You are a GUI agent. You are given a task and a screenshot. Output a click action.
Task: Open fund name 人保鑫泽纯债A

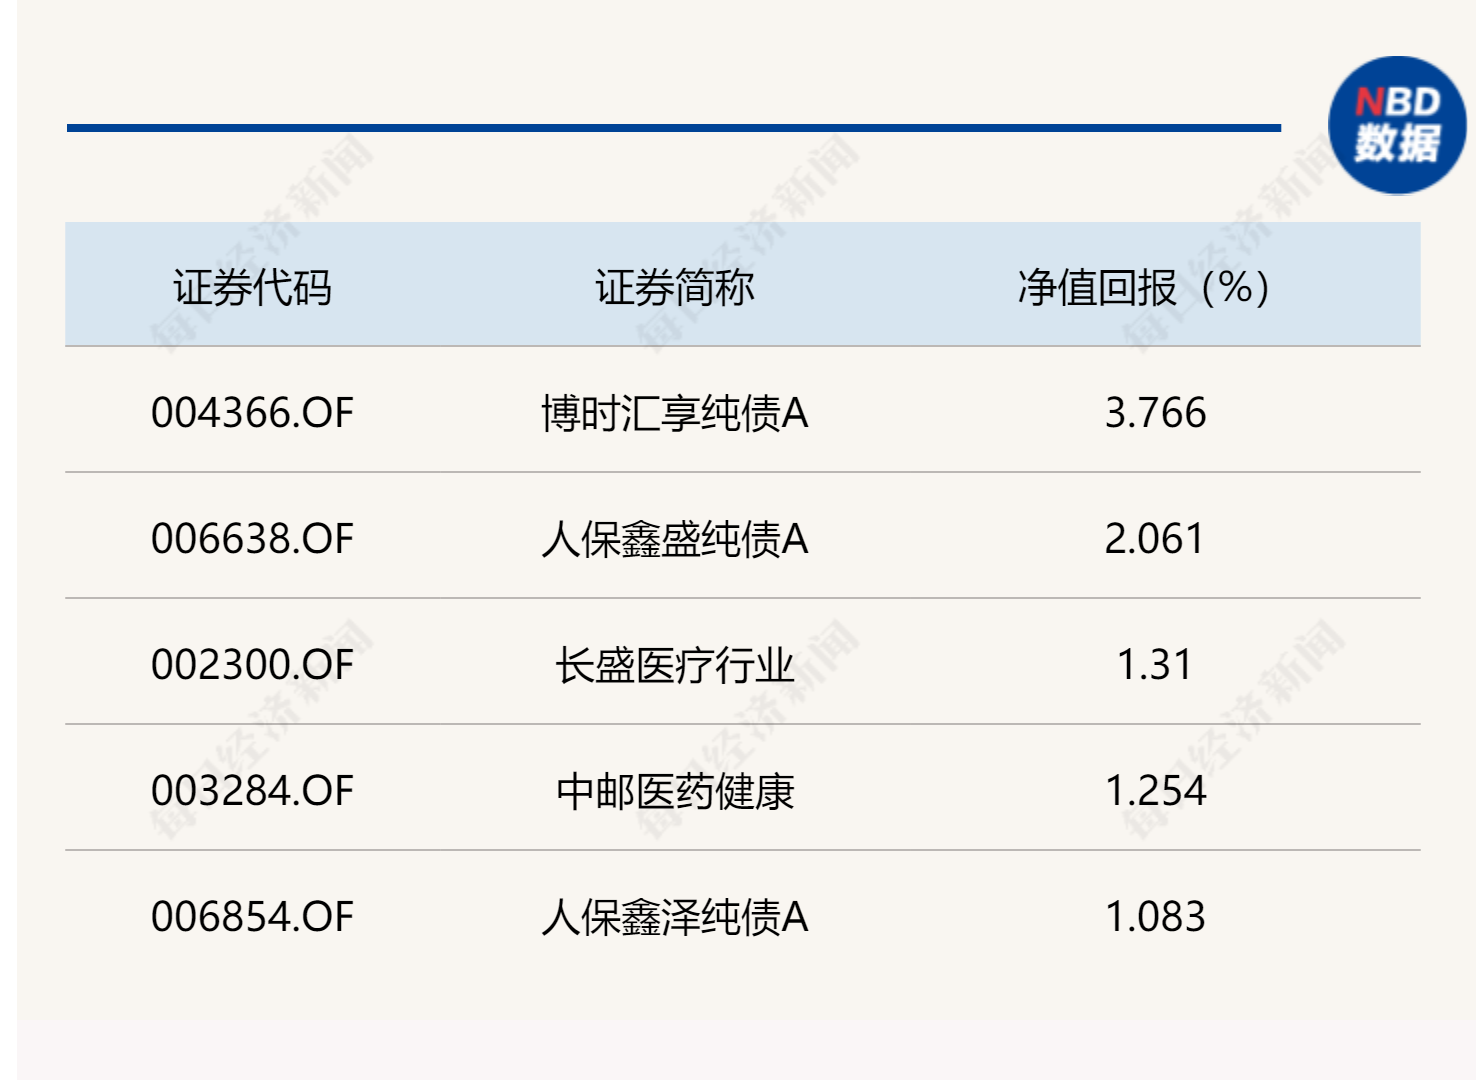[x=674, y=917]
